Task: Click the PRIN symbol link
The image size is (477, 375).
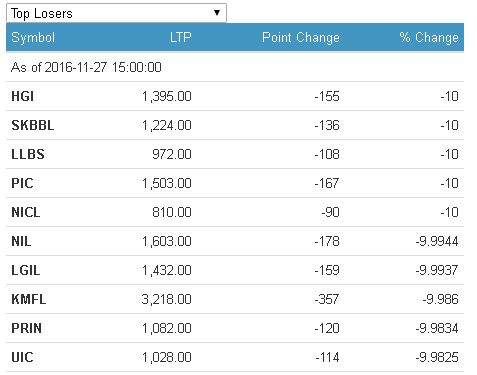Action: (x=26, y=328)
